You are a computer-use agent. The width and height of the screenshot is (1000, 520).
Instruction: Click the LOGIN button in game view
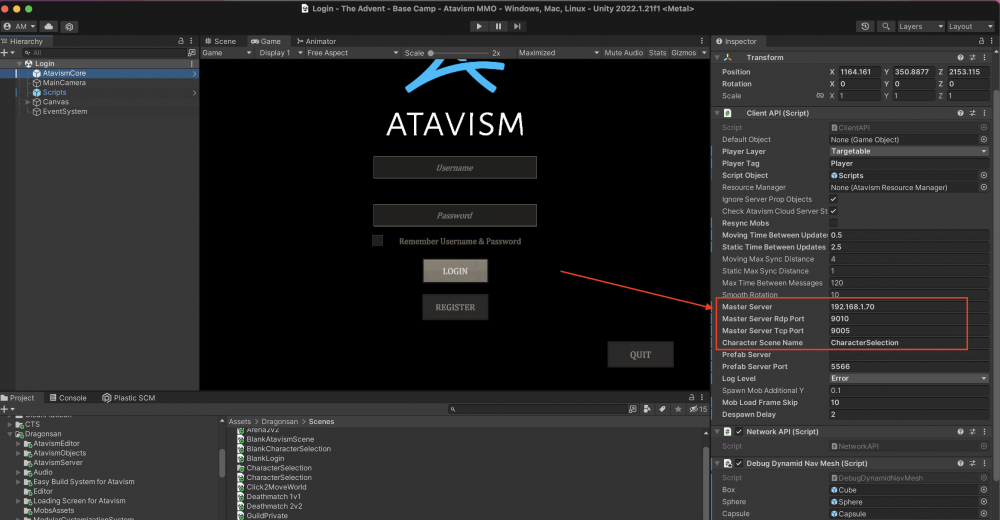[x=455, y=271]
